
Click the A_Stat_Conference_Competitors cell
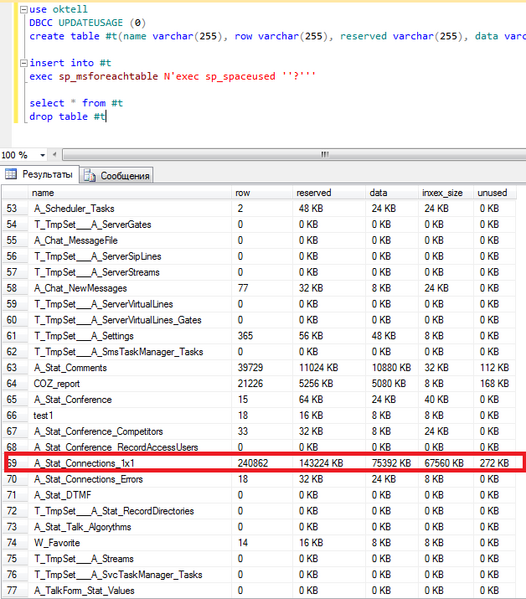pyautogui.click(x=130, y=432)
